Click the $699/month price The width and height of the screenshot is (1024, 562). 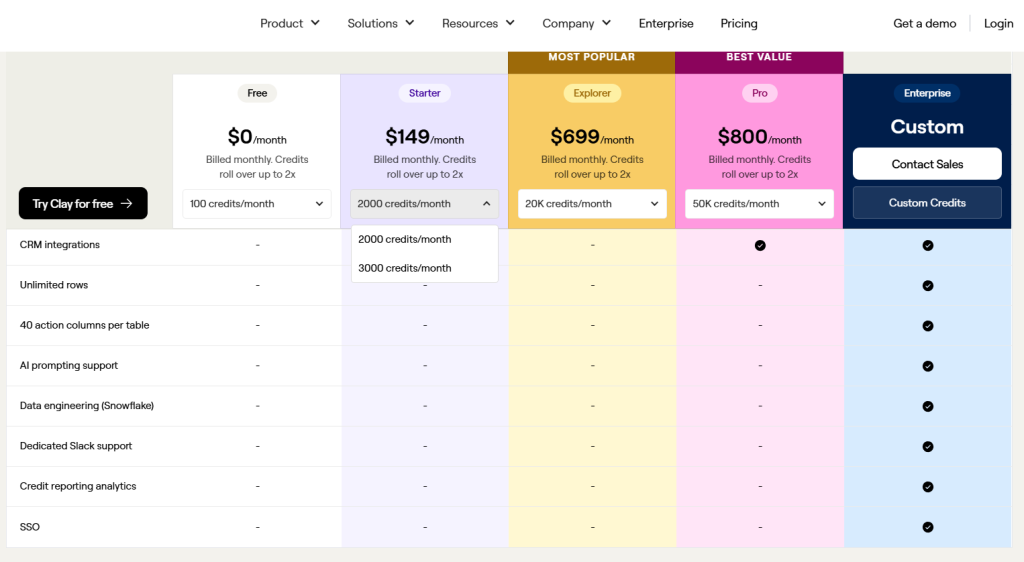592,137
